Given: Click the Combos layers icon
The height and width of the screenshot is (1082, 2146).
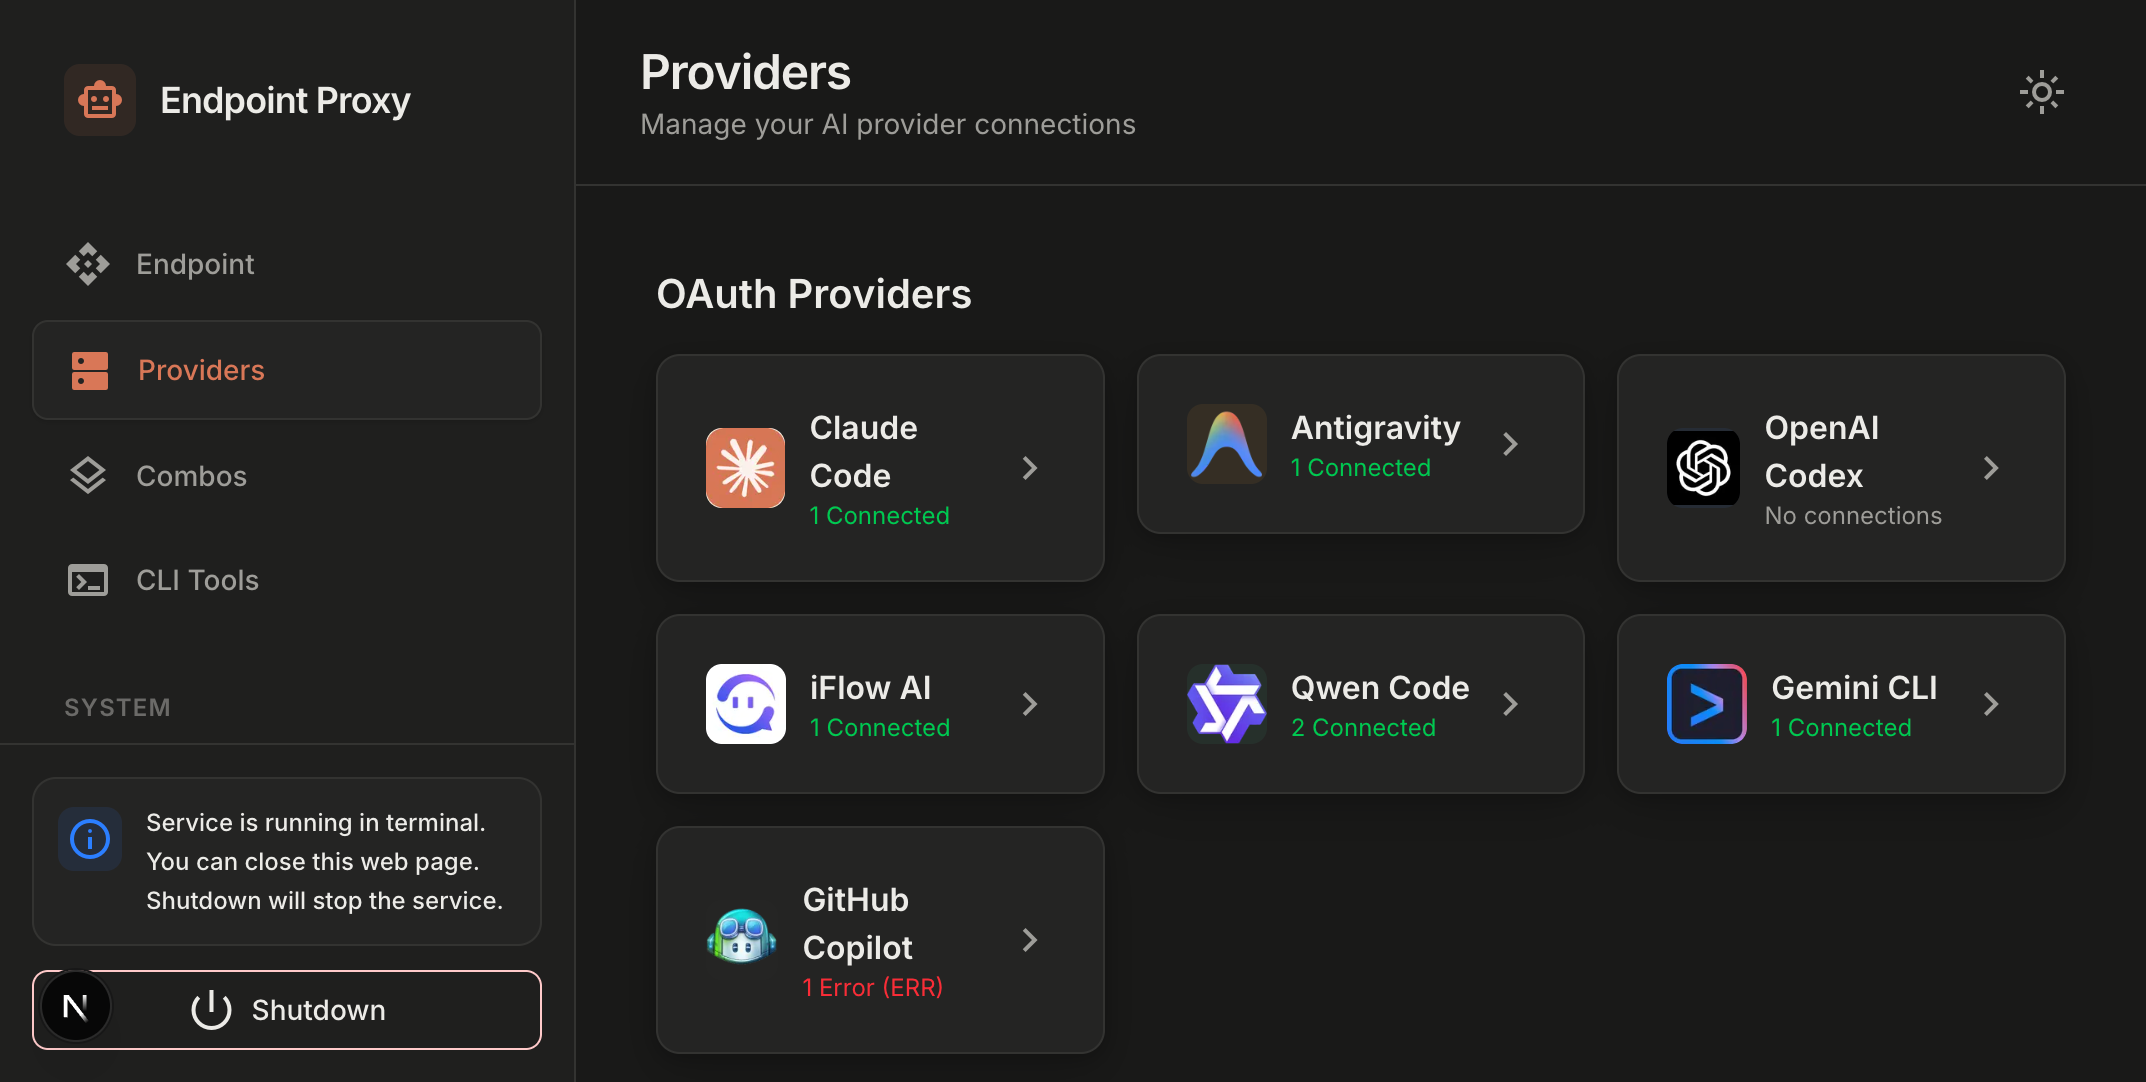Looking at the screenshot, I should pos(88,476).
